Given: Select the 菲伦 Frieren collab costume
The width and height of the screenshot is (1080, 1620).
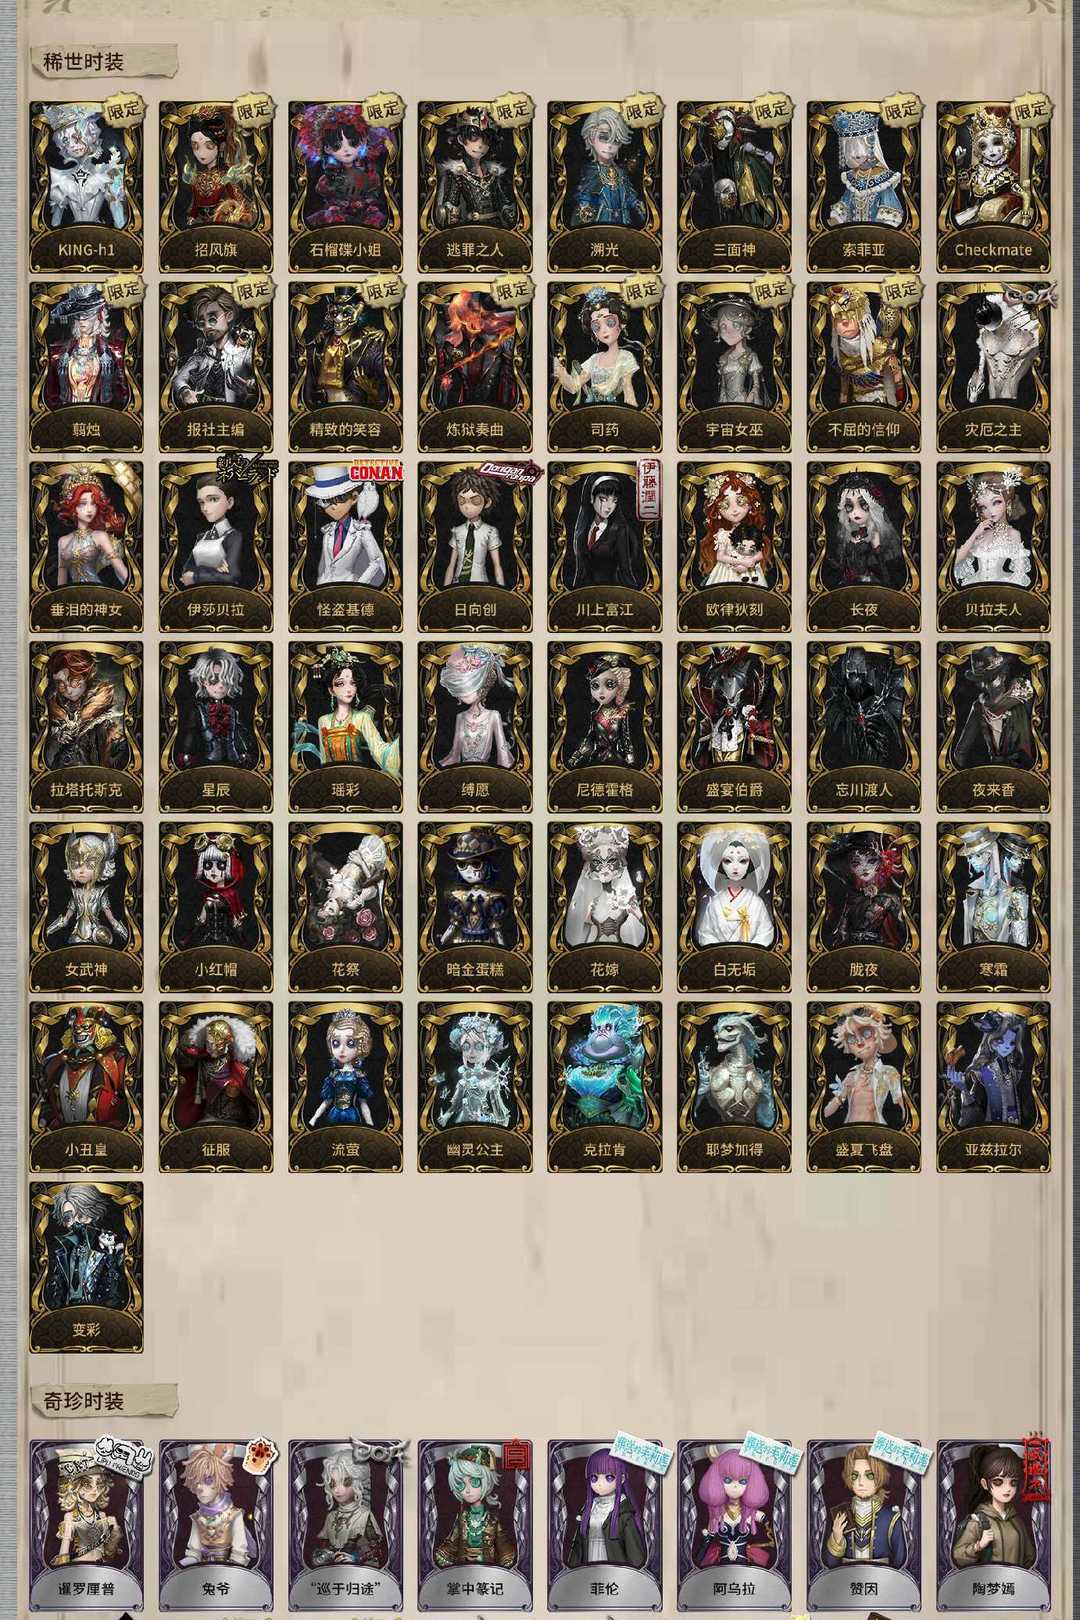Looking at the screenshot, I should pos(605,1526).
